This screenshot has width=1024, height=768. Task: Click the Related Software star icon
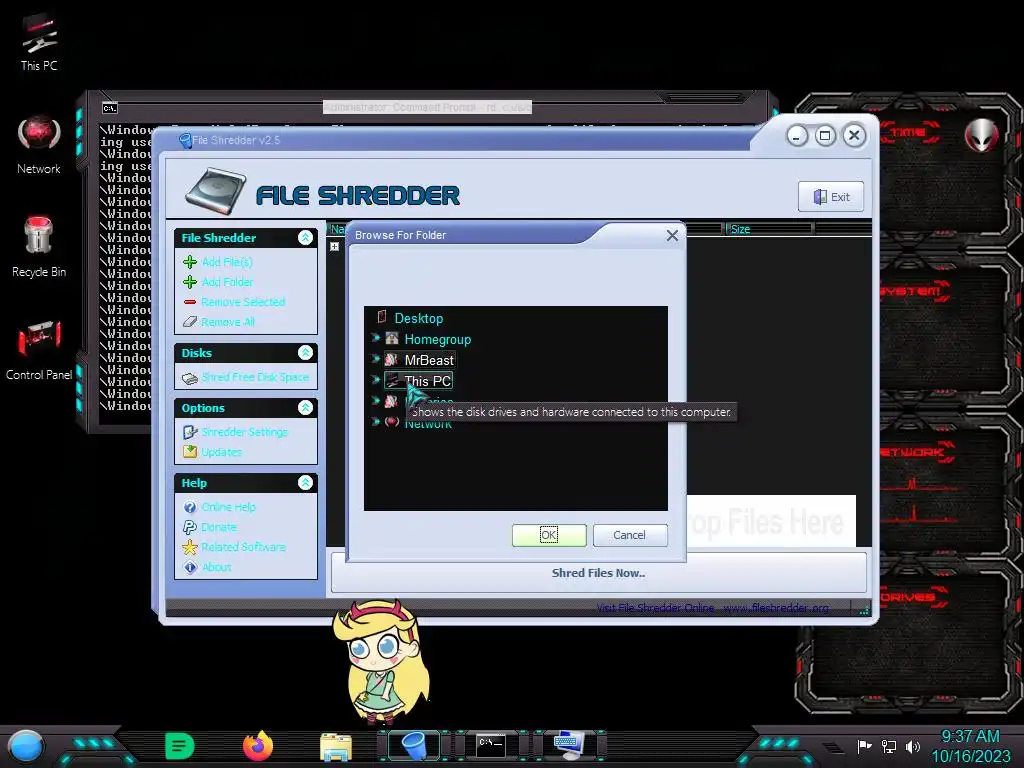190,547
